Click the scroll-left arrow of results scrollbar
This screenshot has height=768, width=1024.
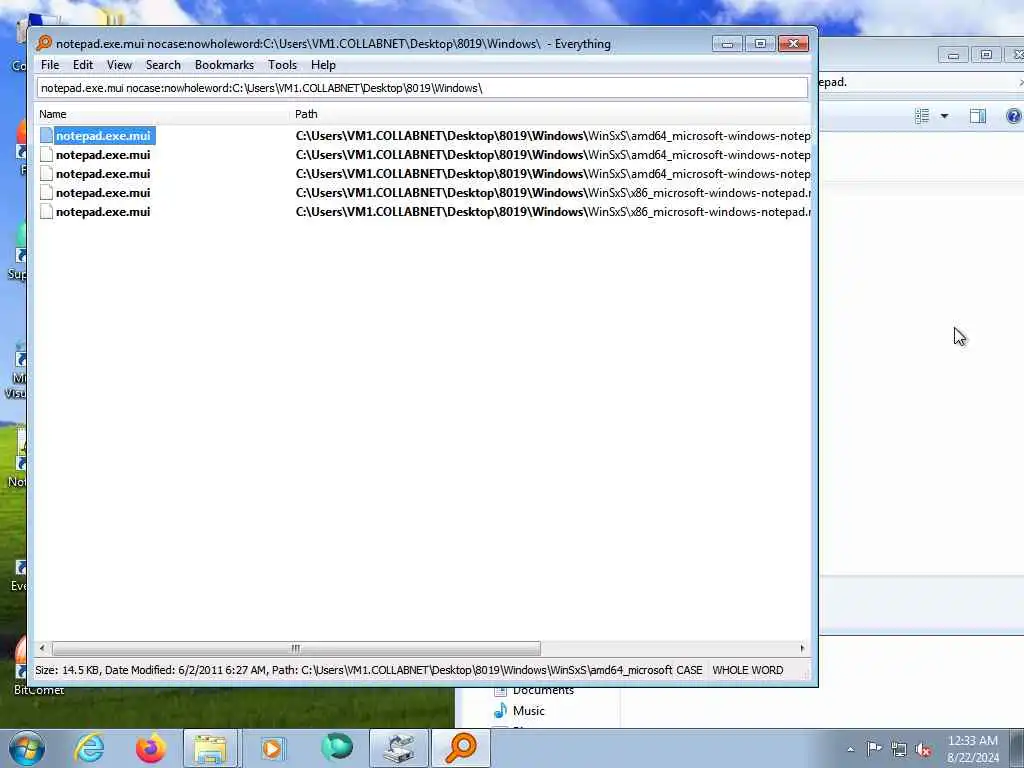[42, 648]
